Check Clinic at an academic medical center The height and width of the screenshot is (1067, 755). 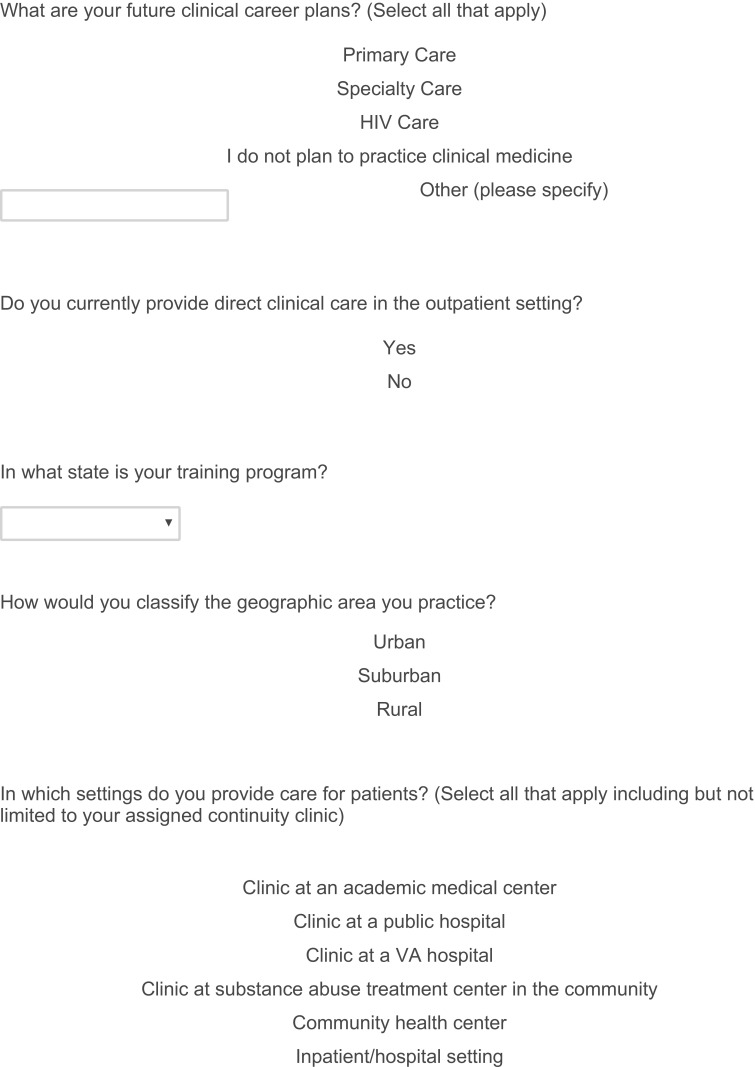tap(399, 888)
